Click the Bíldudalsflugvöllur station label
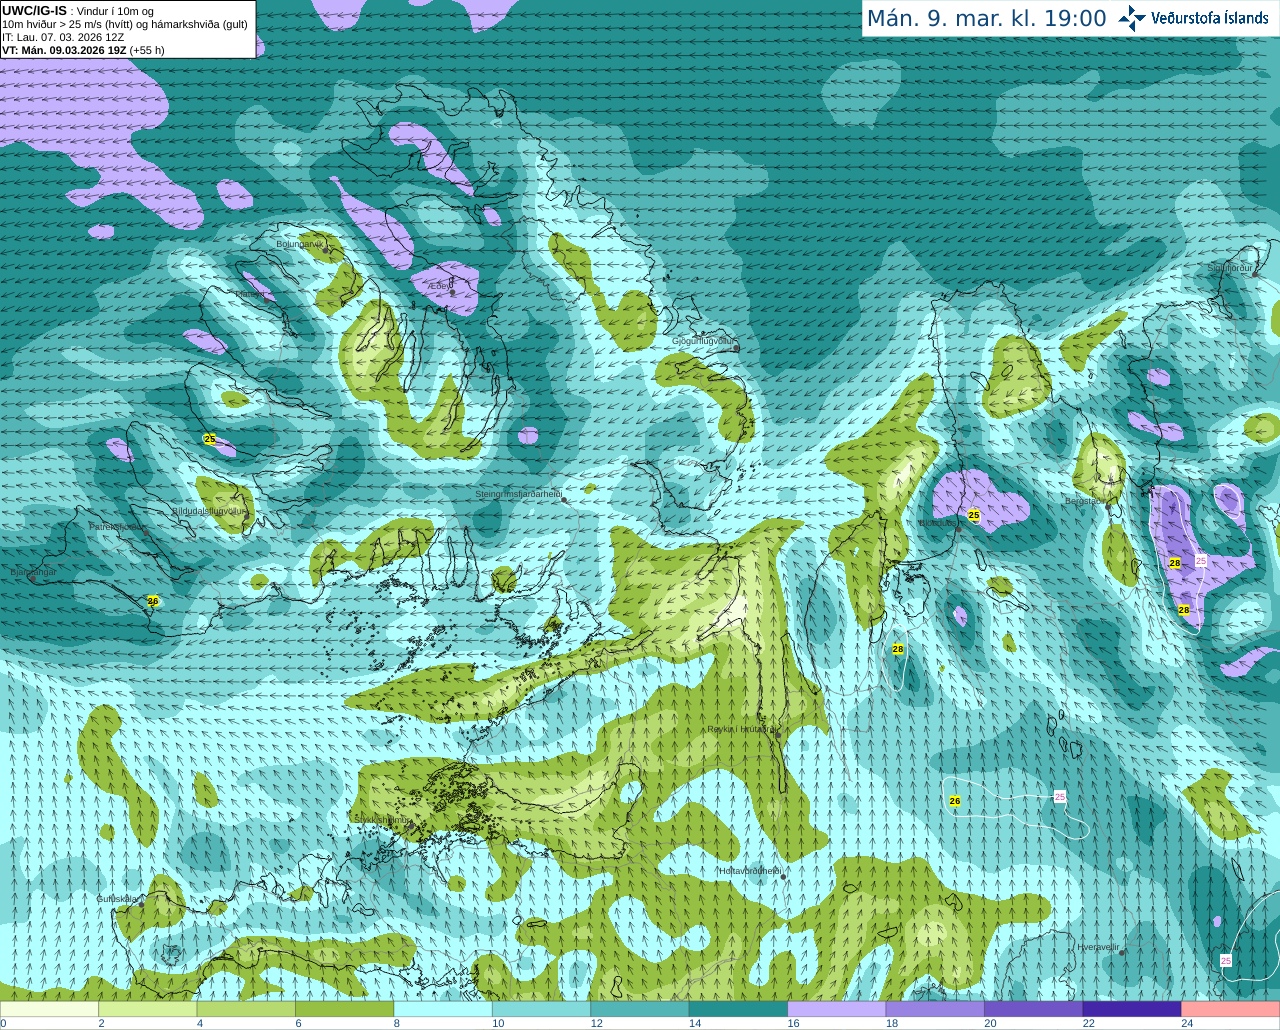 pos(208,510)
